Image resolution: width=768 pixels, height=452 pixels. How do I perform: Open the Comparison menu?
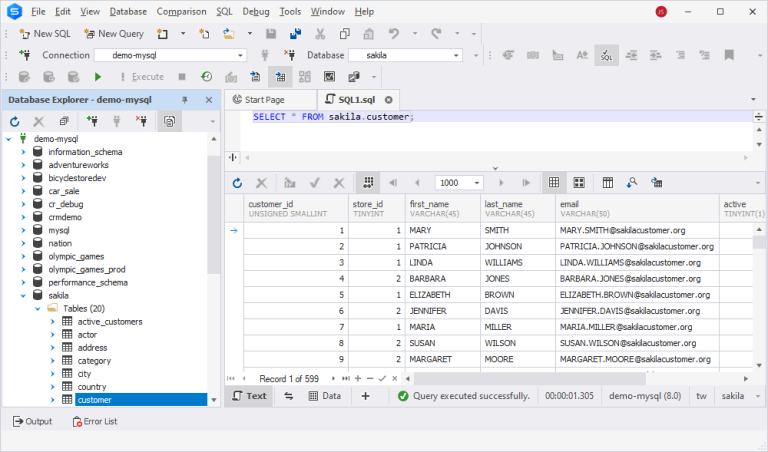pyautogui.click(x=181, y=11)
